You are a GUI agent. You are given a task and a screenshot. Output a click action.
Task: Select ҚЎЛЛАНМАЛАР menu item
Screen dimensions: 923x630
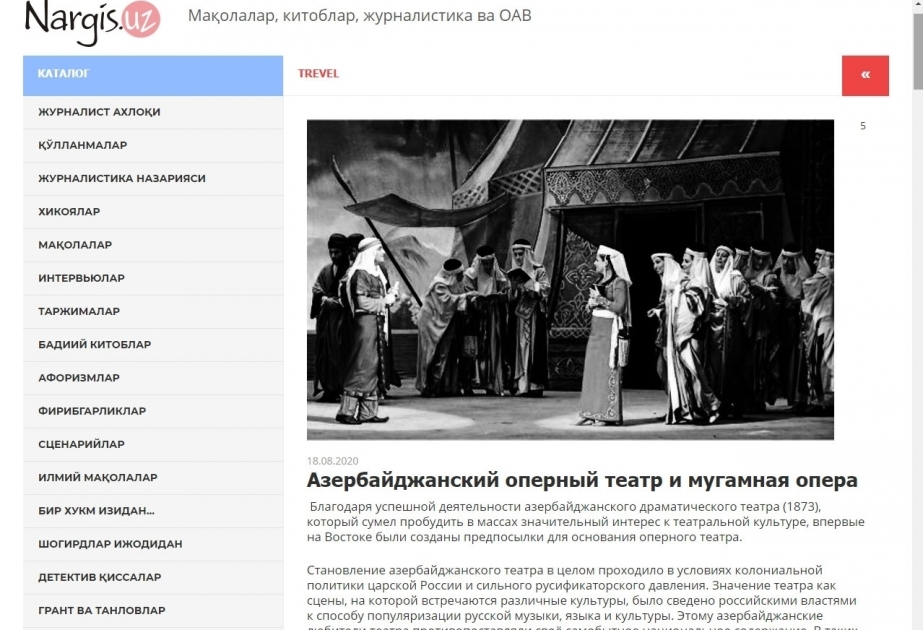click(x=153, y=145)
